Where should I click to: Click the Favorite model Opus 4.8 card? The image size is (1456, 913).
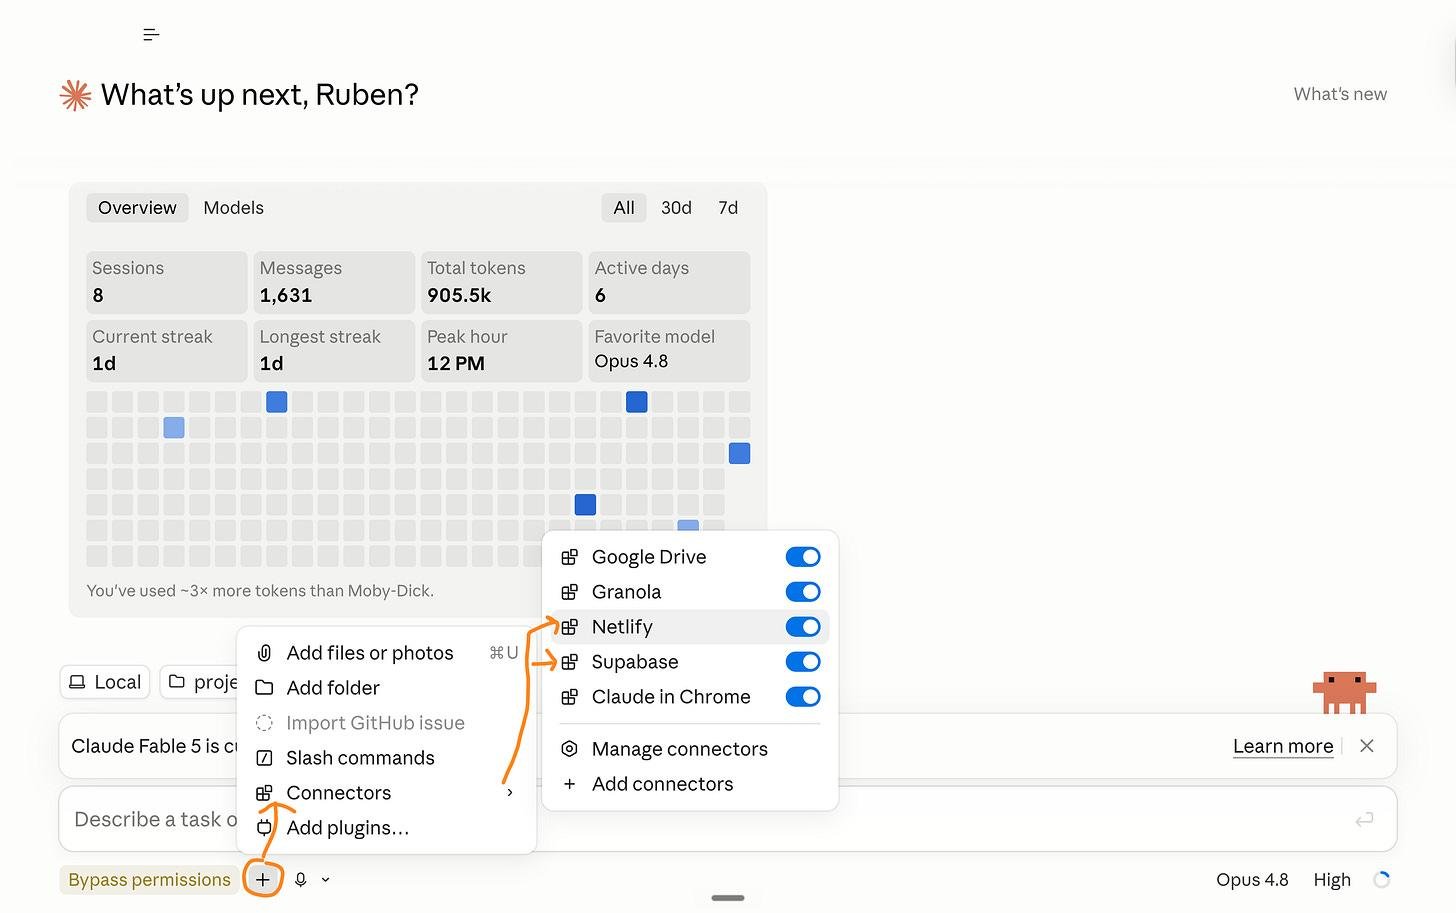point(669,350)
